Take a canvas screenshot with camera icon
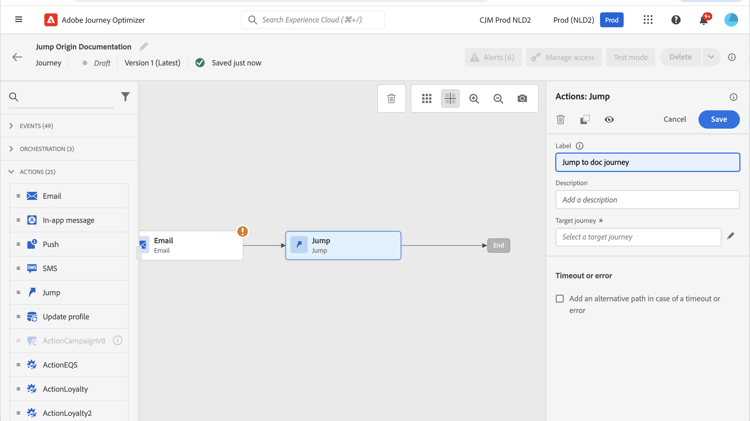Screen dimensions: 750x421 tap(522, 99)
